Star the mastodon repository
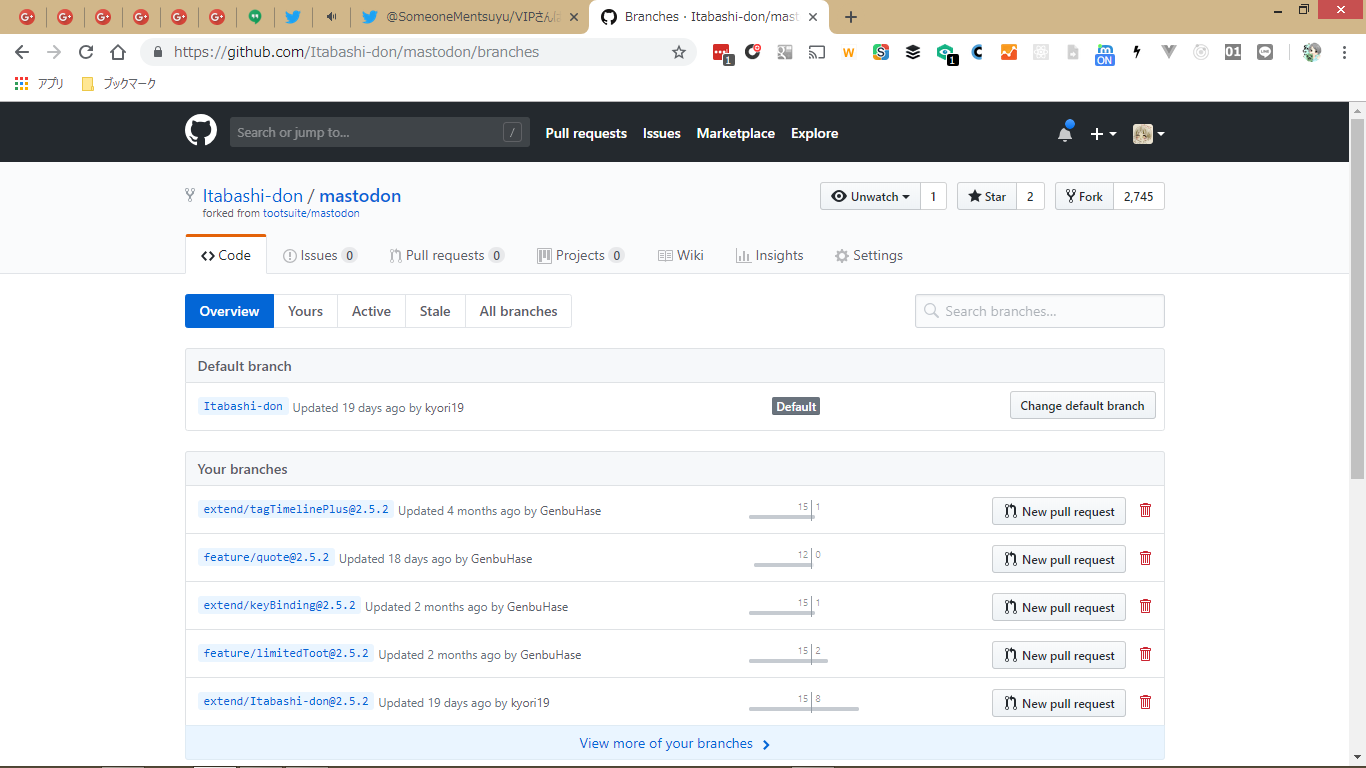The image size is (1366, 768). point(986,196)
